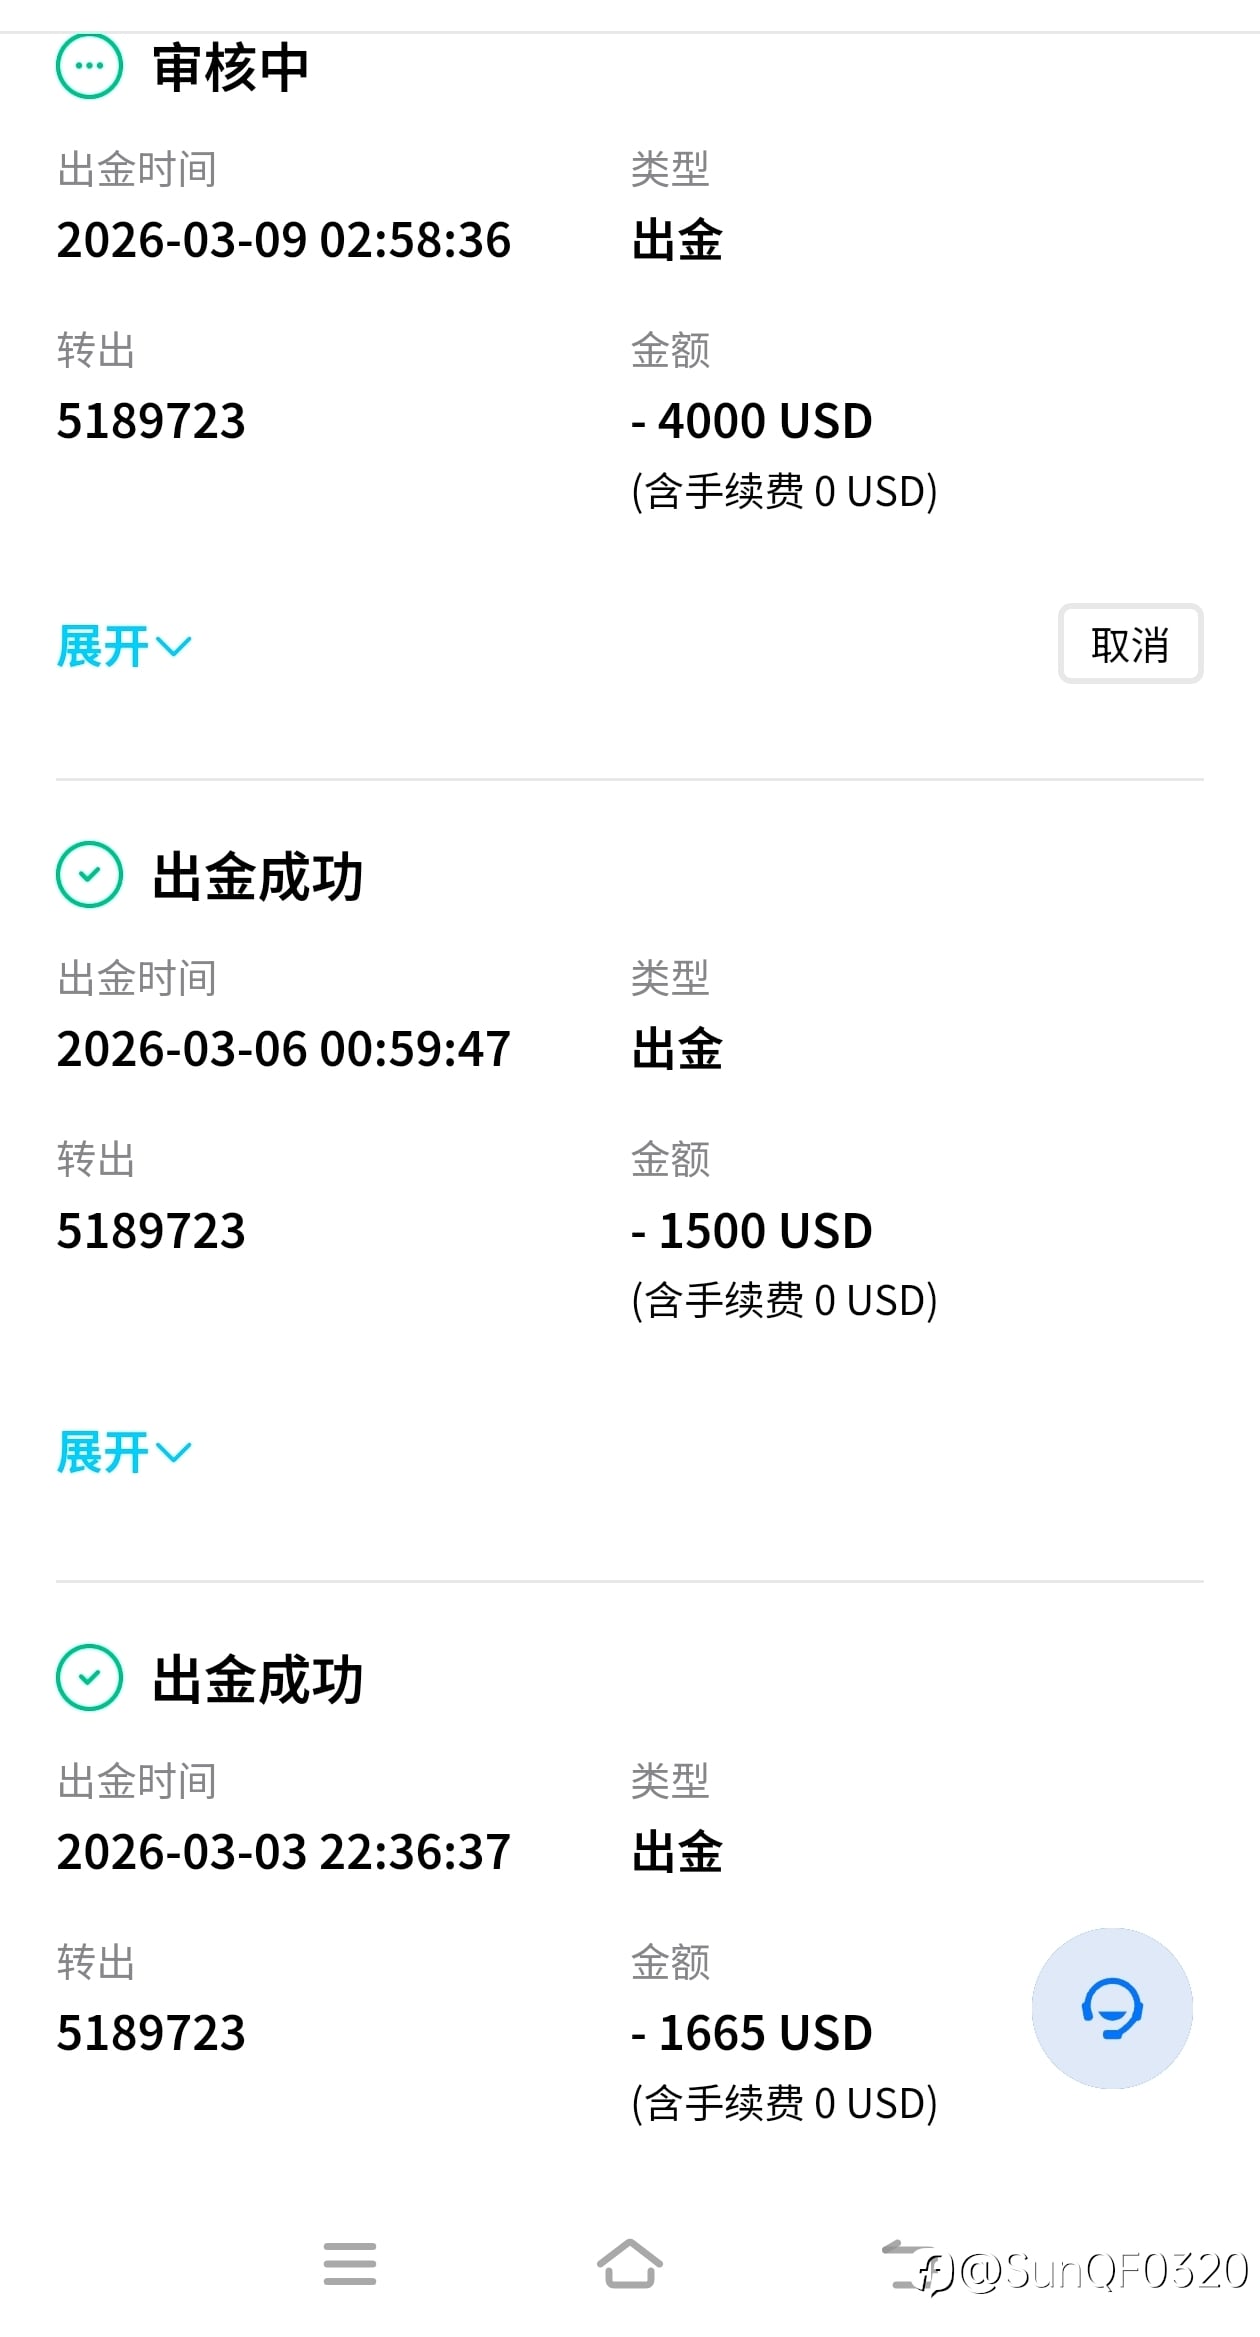This screenshot has height=2337, width=1260.
Task: Cancel the pending 4000 USD withdrawal
Action: (1130, 644)
